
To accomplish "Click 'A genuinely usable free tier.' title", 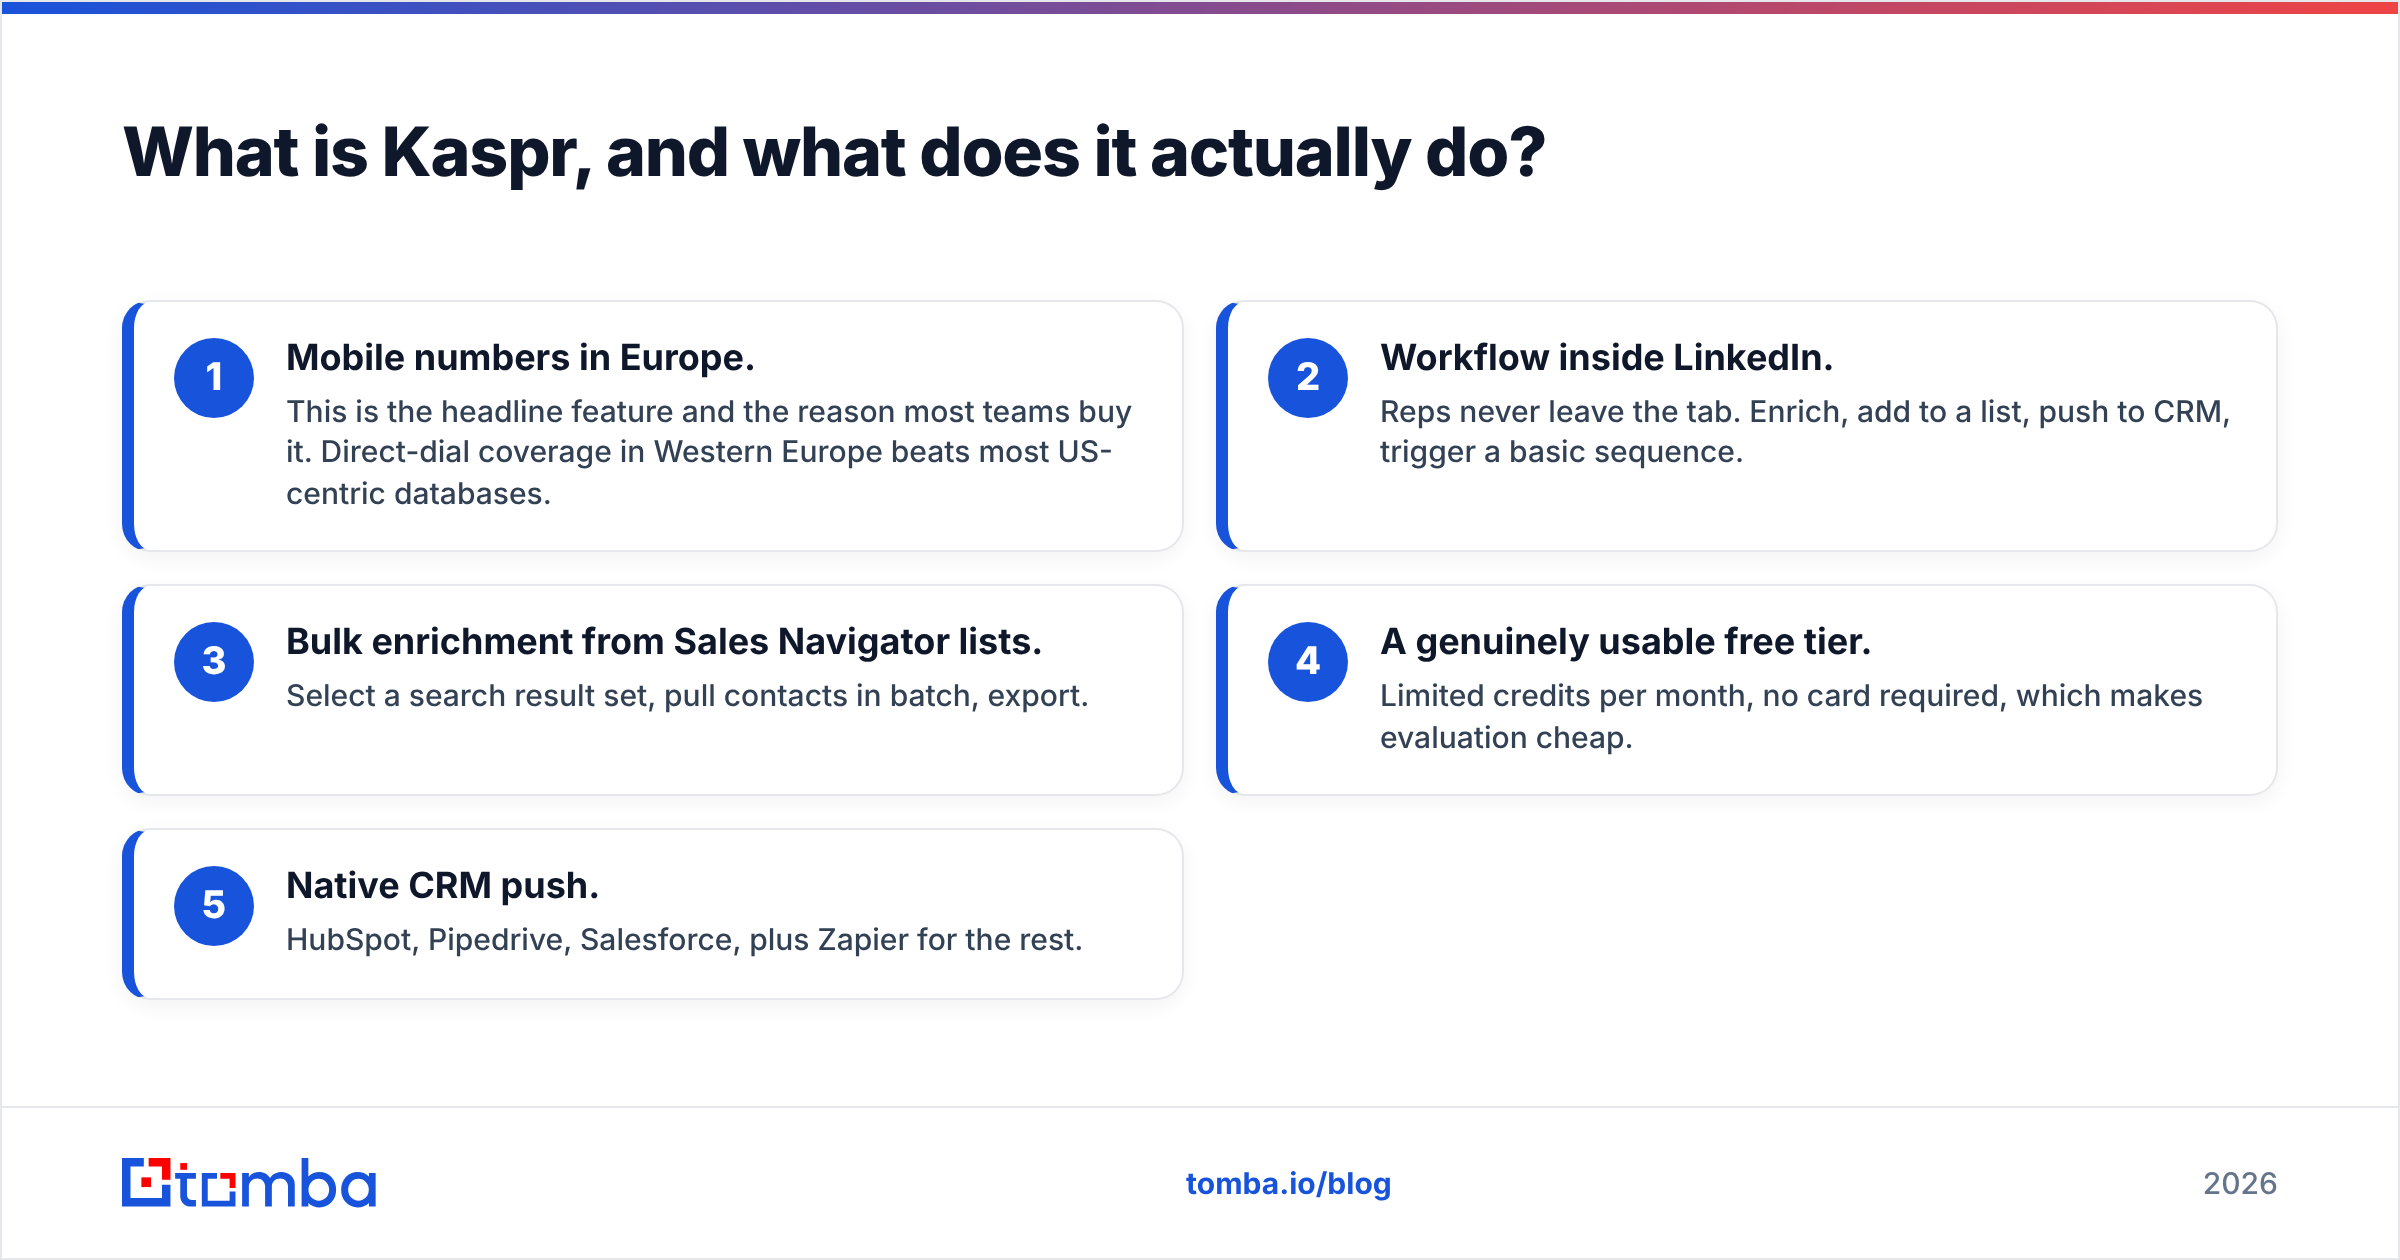I will click(x=1625, y=642).
